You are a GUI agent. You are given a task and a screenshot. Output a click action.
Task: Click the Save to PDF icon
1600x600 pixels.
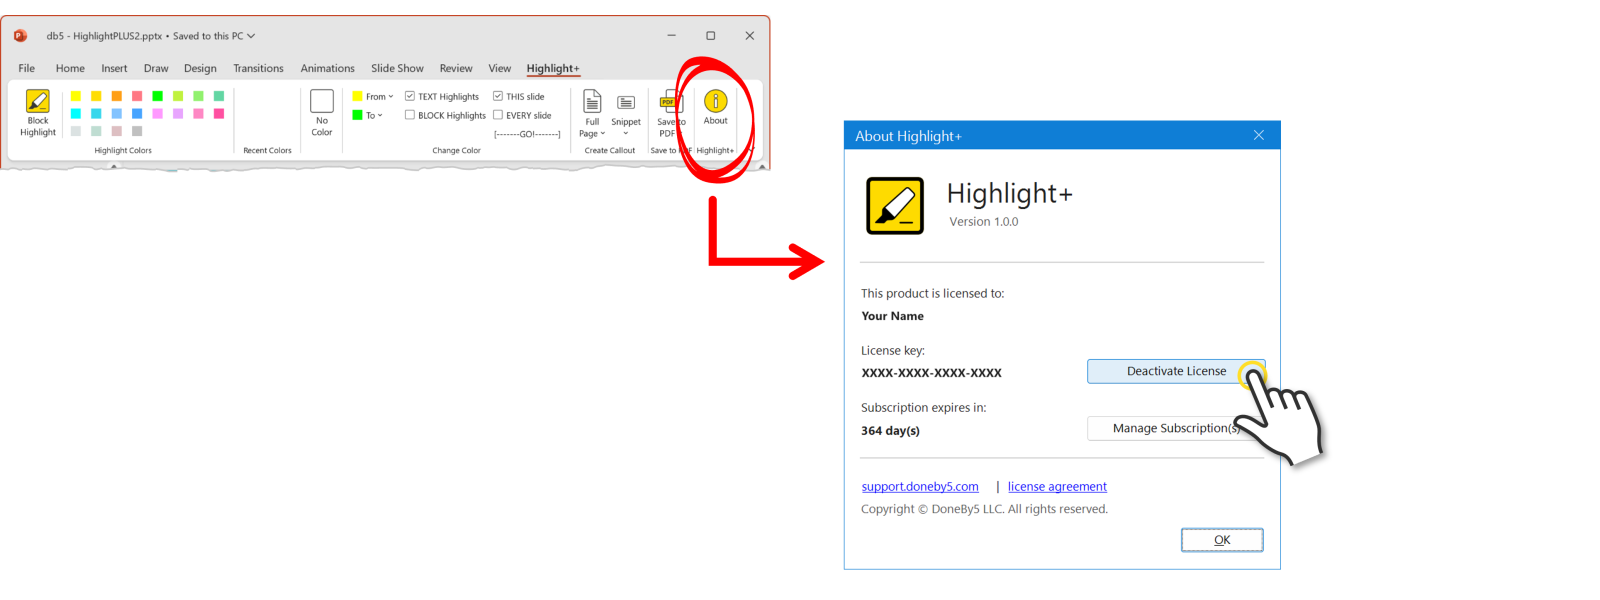[670, 102]
